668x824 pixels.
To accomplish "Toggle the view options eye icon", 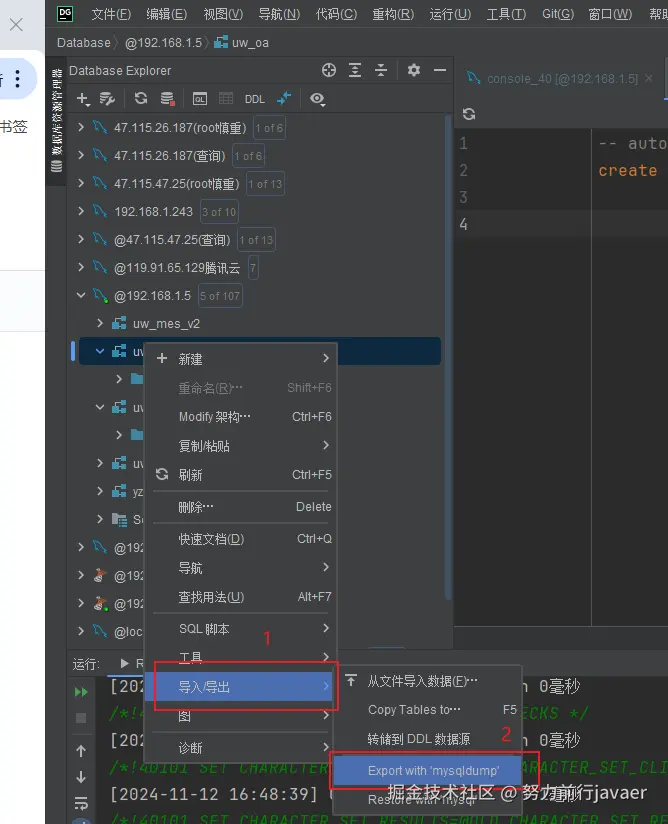I will coord(317,99).
